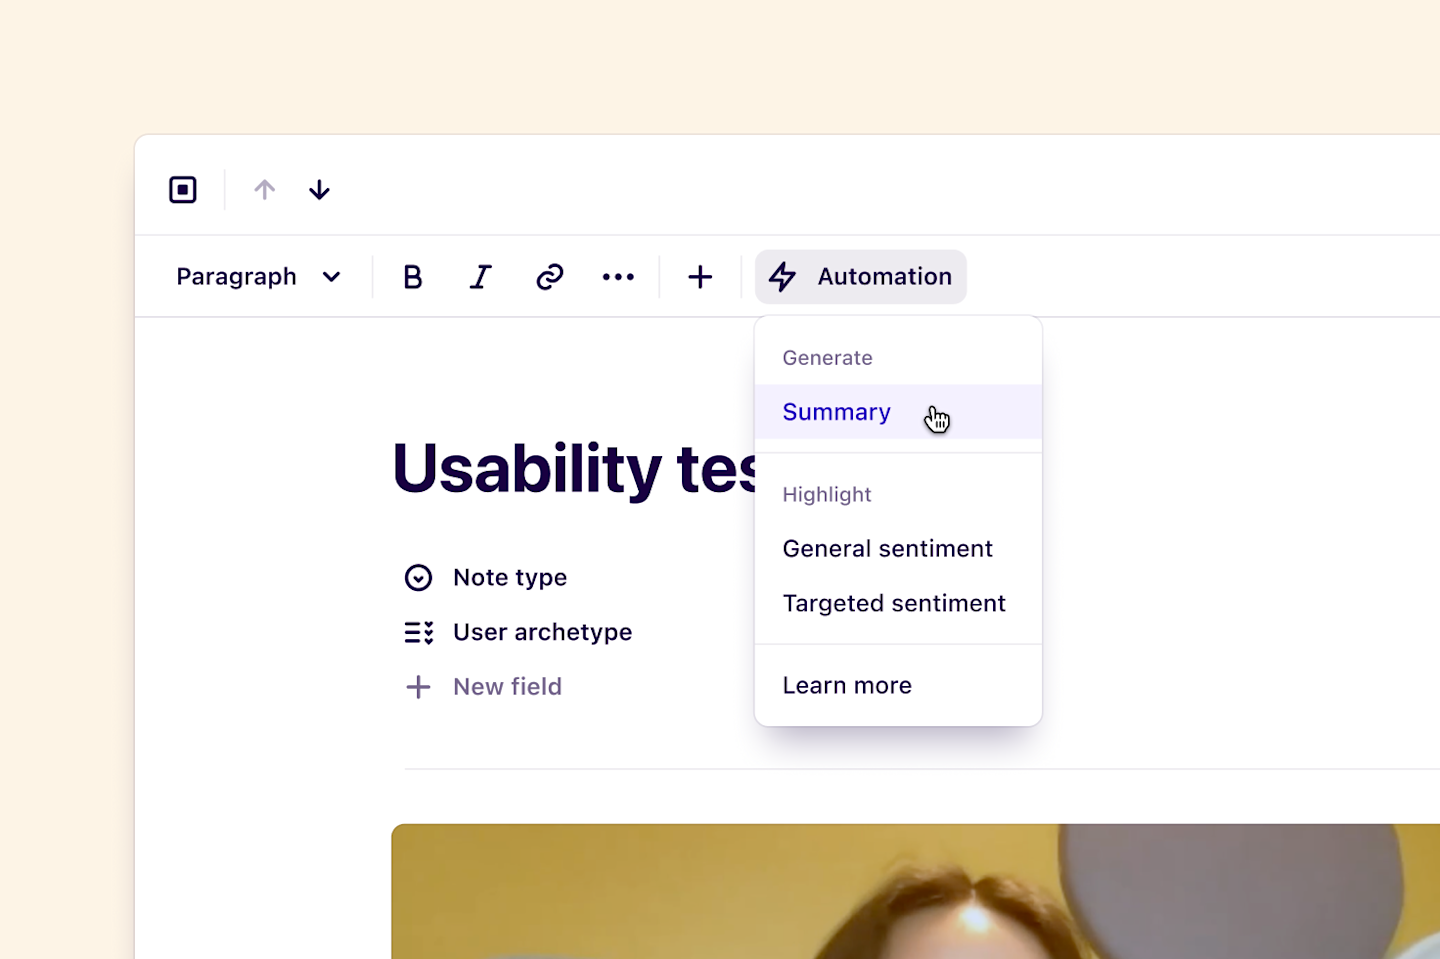The image size is (1440, 959).
Task: Go to next note with down arrow
Action: click(319, 189)
